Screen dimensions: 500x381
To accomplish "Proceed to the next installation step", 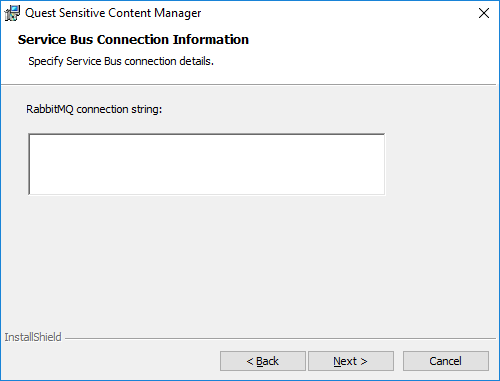I will point(351,361).
